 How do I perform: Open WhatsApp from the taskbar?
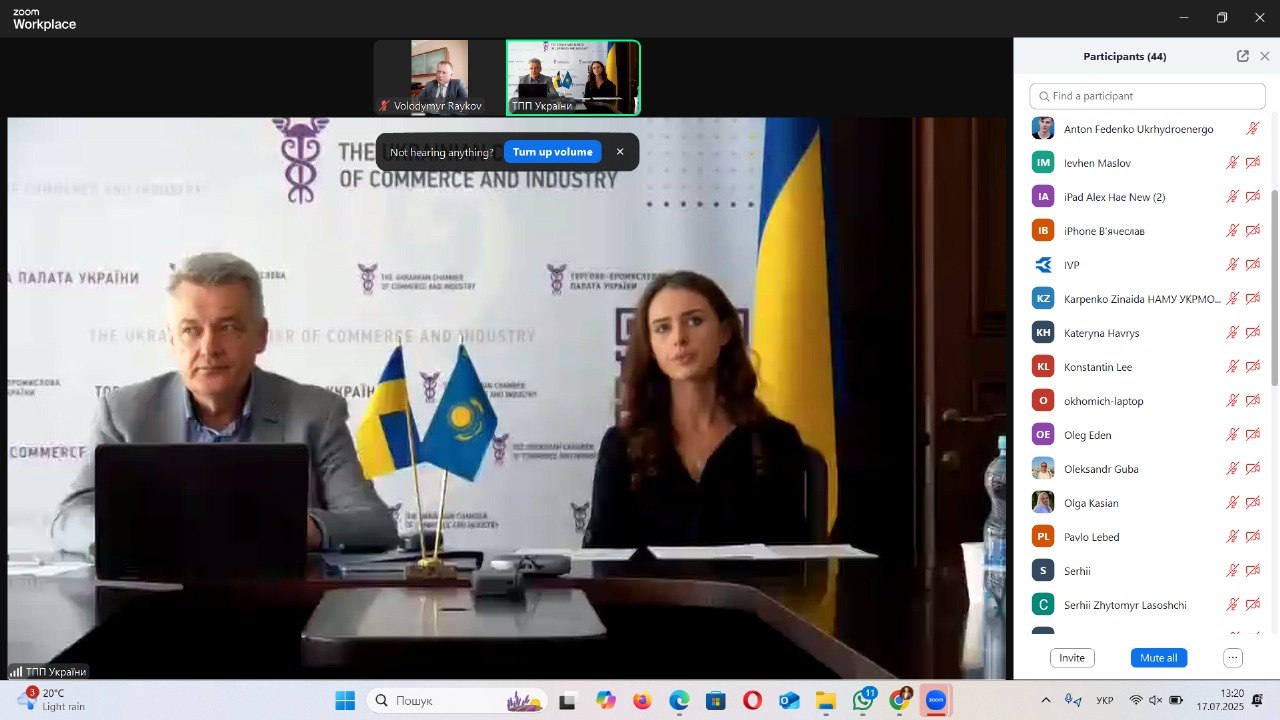tap(863, 701)
